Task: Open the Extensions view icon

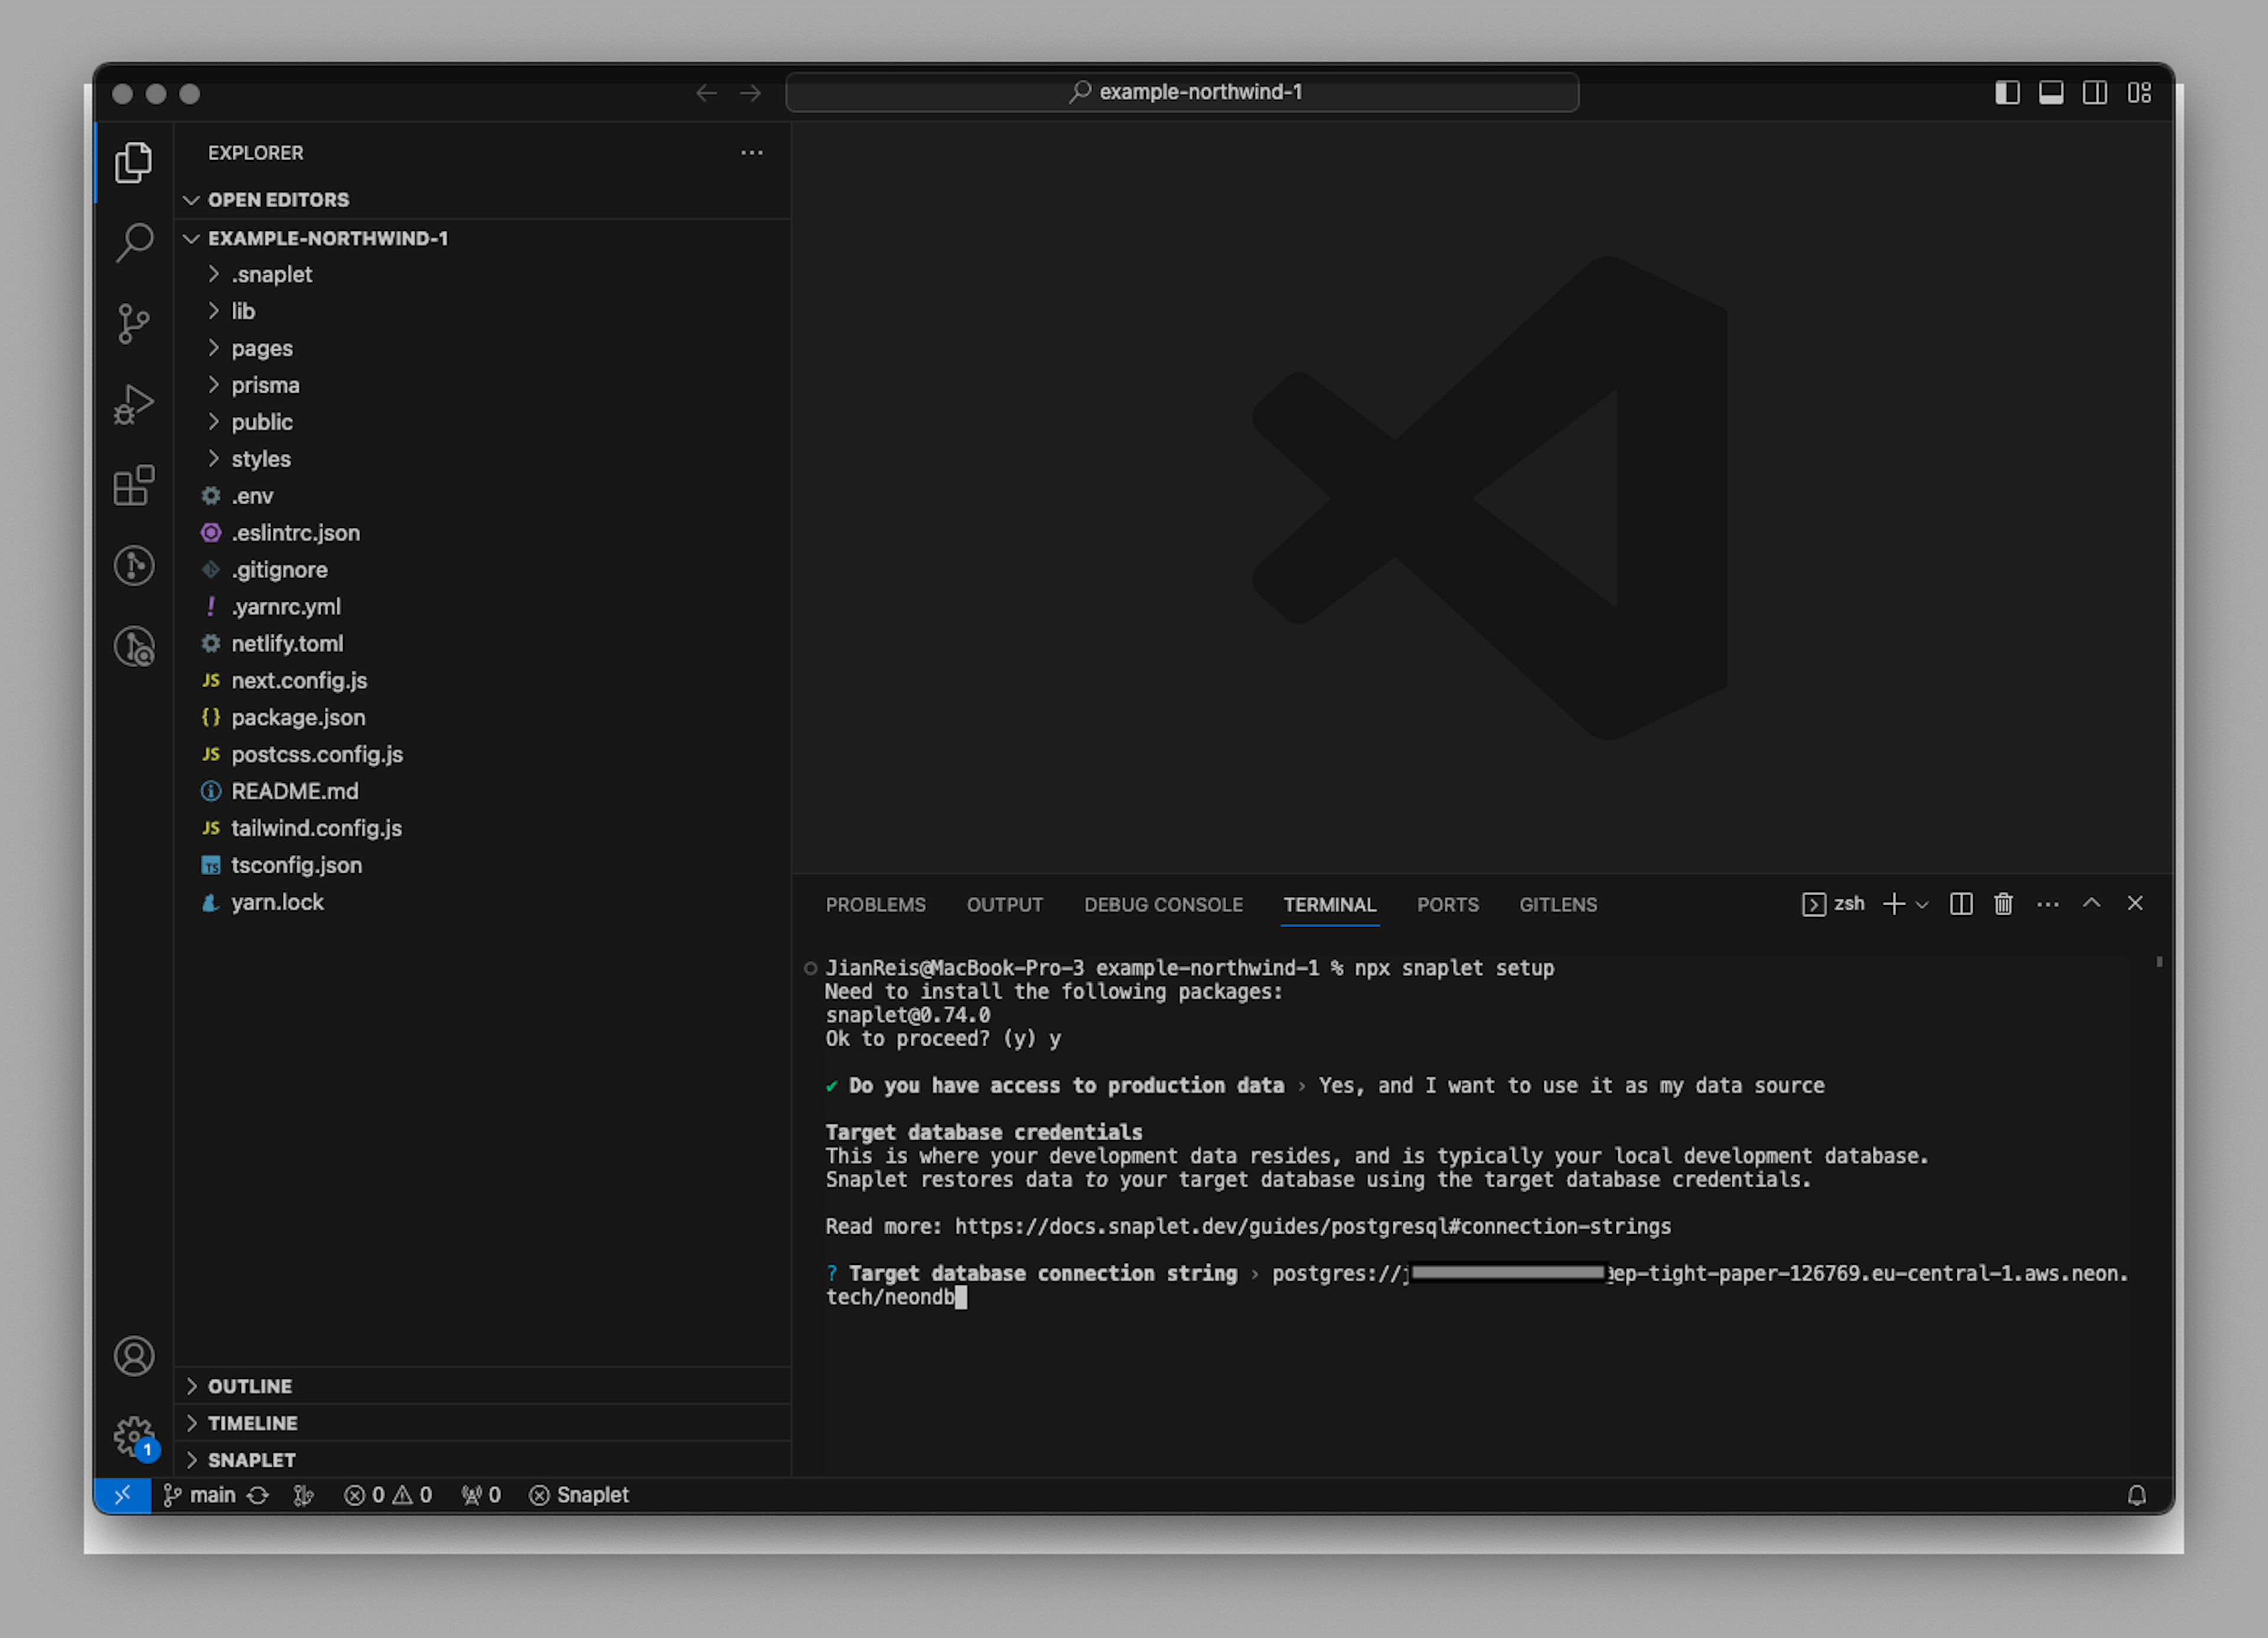Action: click(133, 485)
